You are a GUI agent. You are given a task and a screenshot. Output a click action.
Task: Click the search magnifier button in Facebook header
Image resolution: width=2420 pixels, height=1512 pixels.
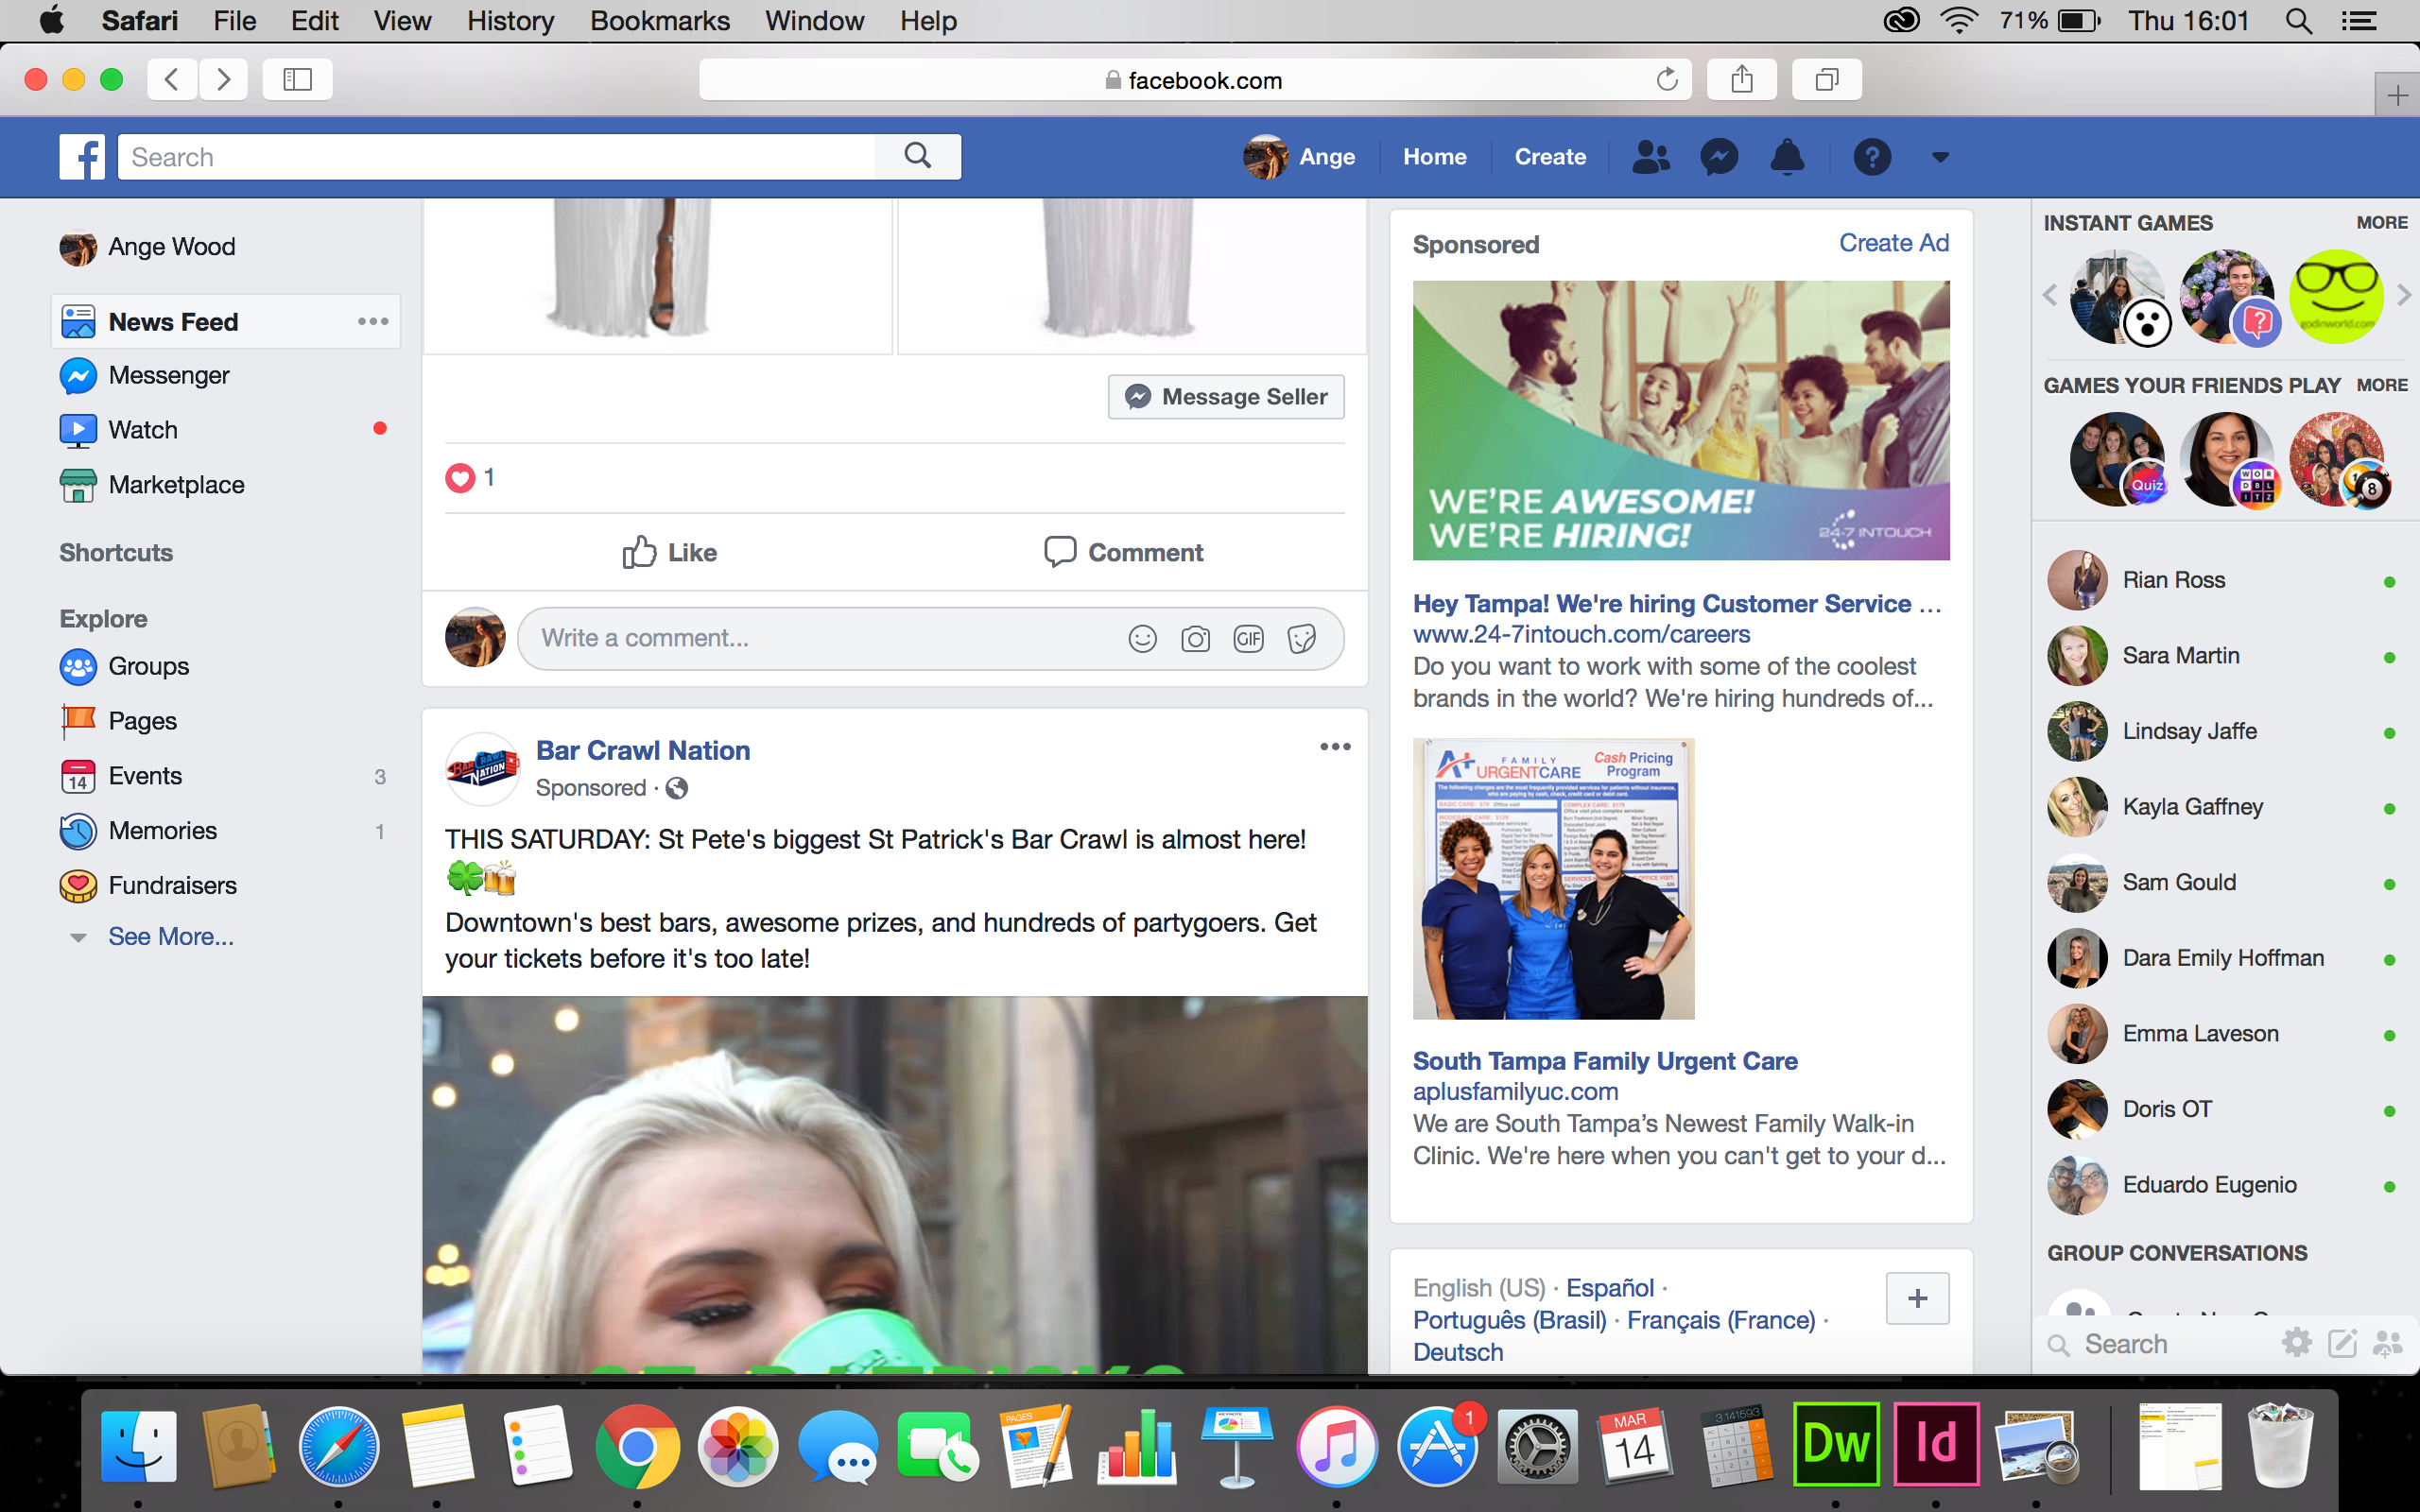917,156
